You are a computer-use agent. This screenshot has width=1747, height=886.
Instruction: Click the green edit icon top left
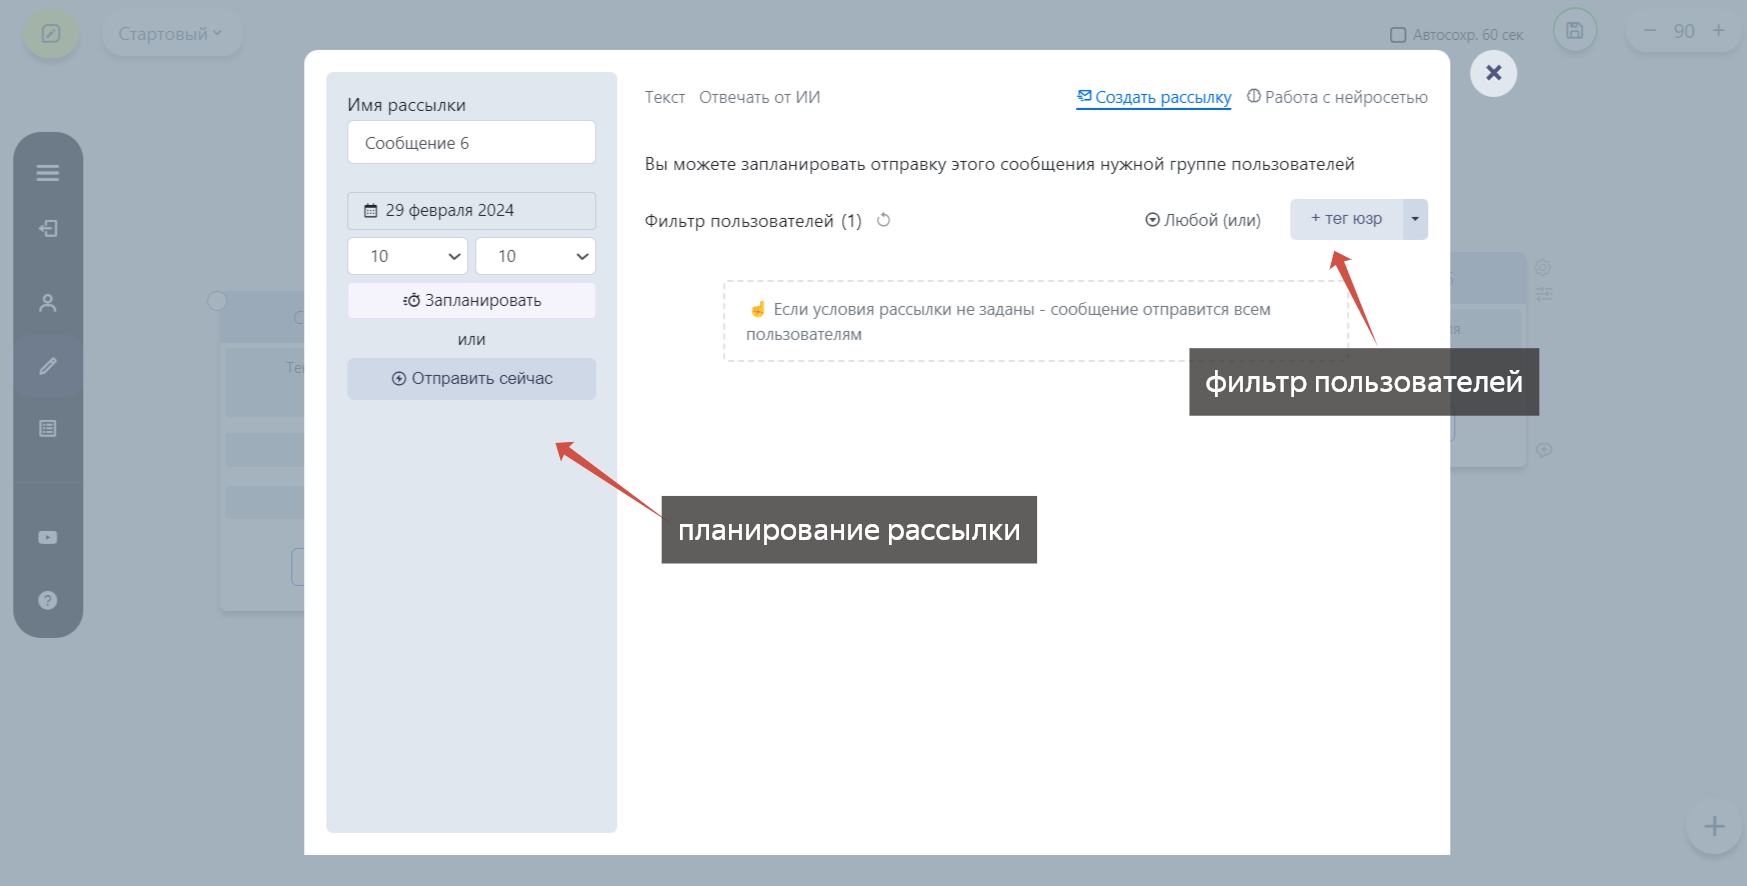point(51,34)
